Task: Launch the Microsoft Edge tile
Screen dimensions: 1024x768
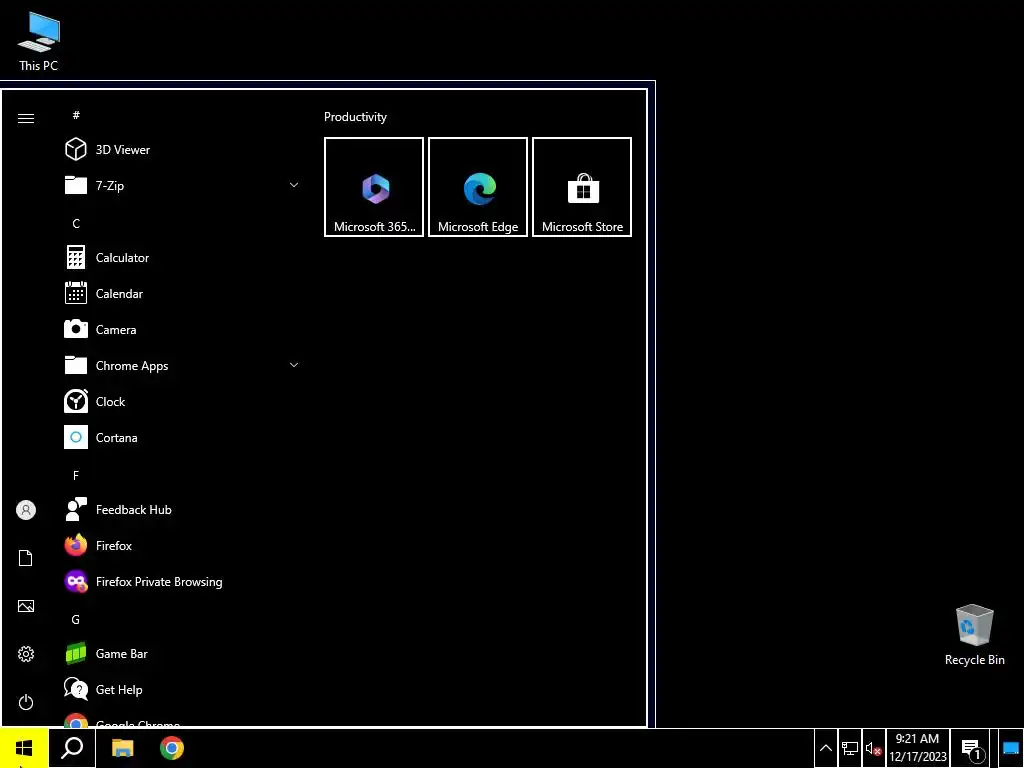Action: coord(478,187)
